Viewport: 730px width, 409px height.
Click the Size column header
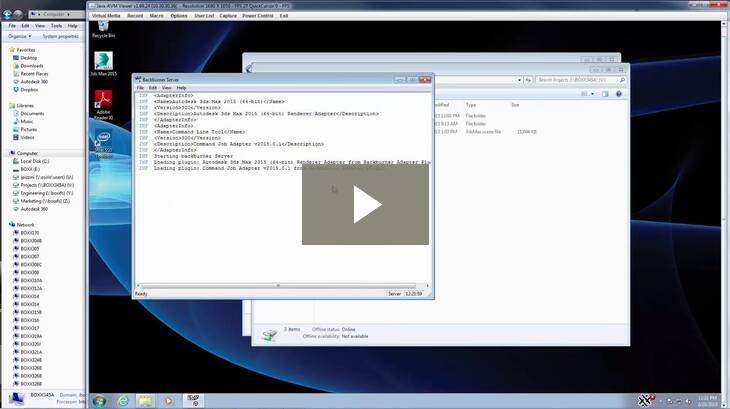tap(515, 105)
